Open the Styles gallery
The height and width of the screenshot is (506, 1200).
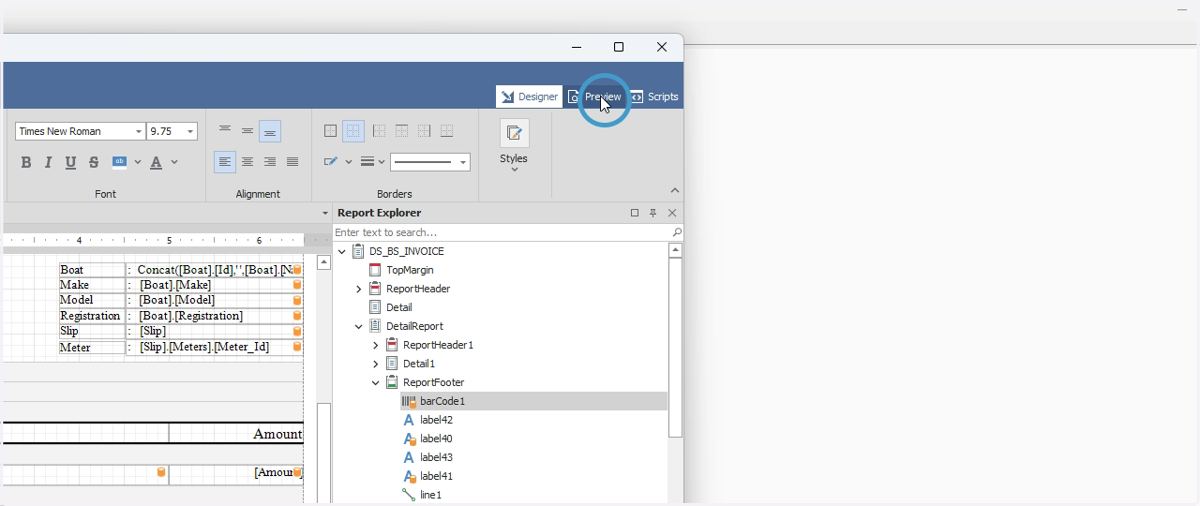(514, 146)
